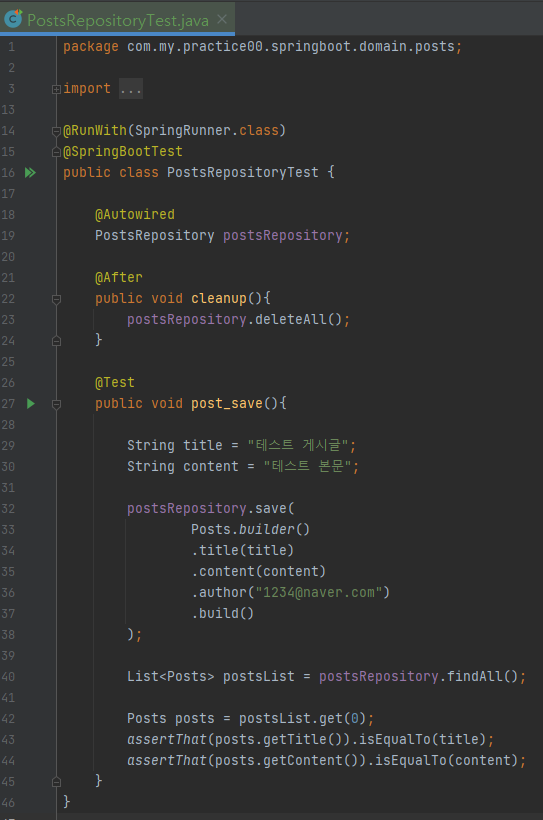This screenshot has width=543, height=820.
Task: Click the package declaration text on line 1
Action: [263, 47]
